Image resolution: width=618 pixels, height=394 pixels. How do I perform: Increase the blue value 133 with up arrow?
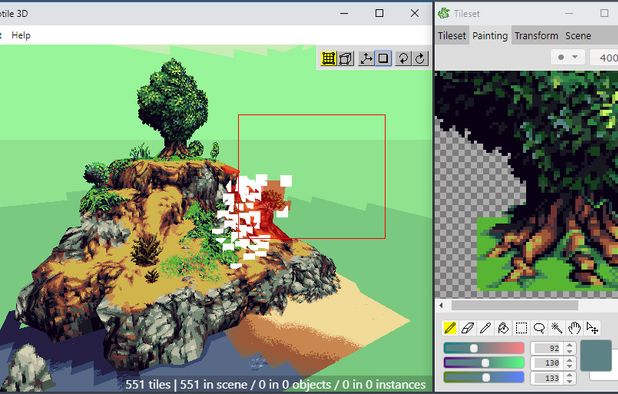tap(570, 375)
